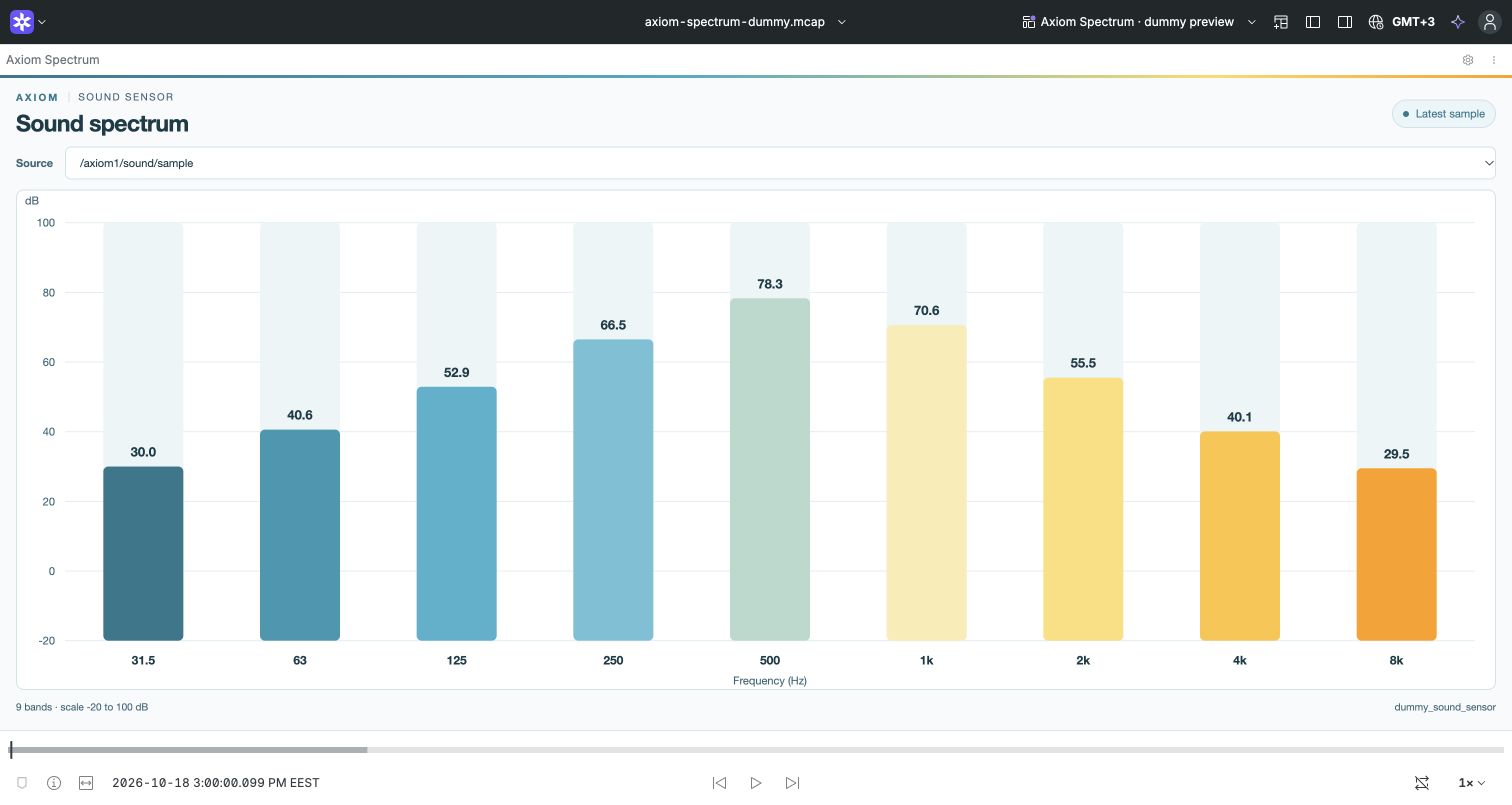Click the 500 Hz bar
The image size is (1512, 805).
pyautogui.click(x=770, y=469)
